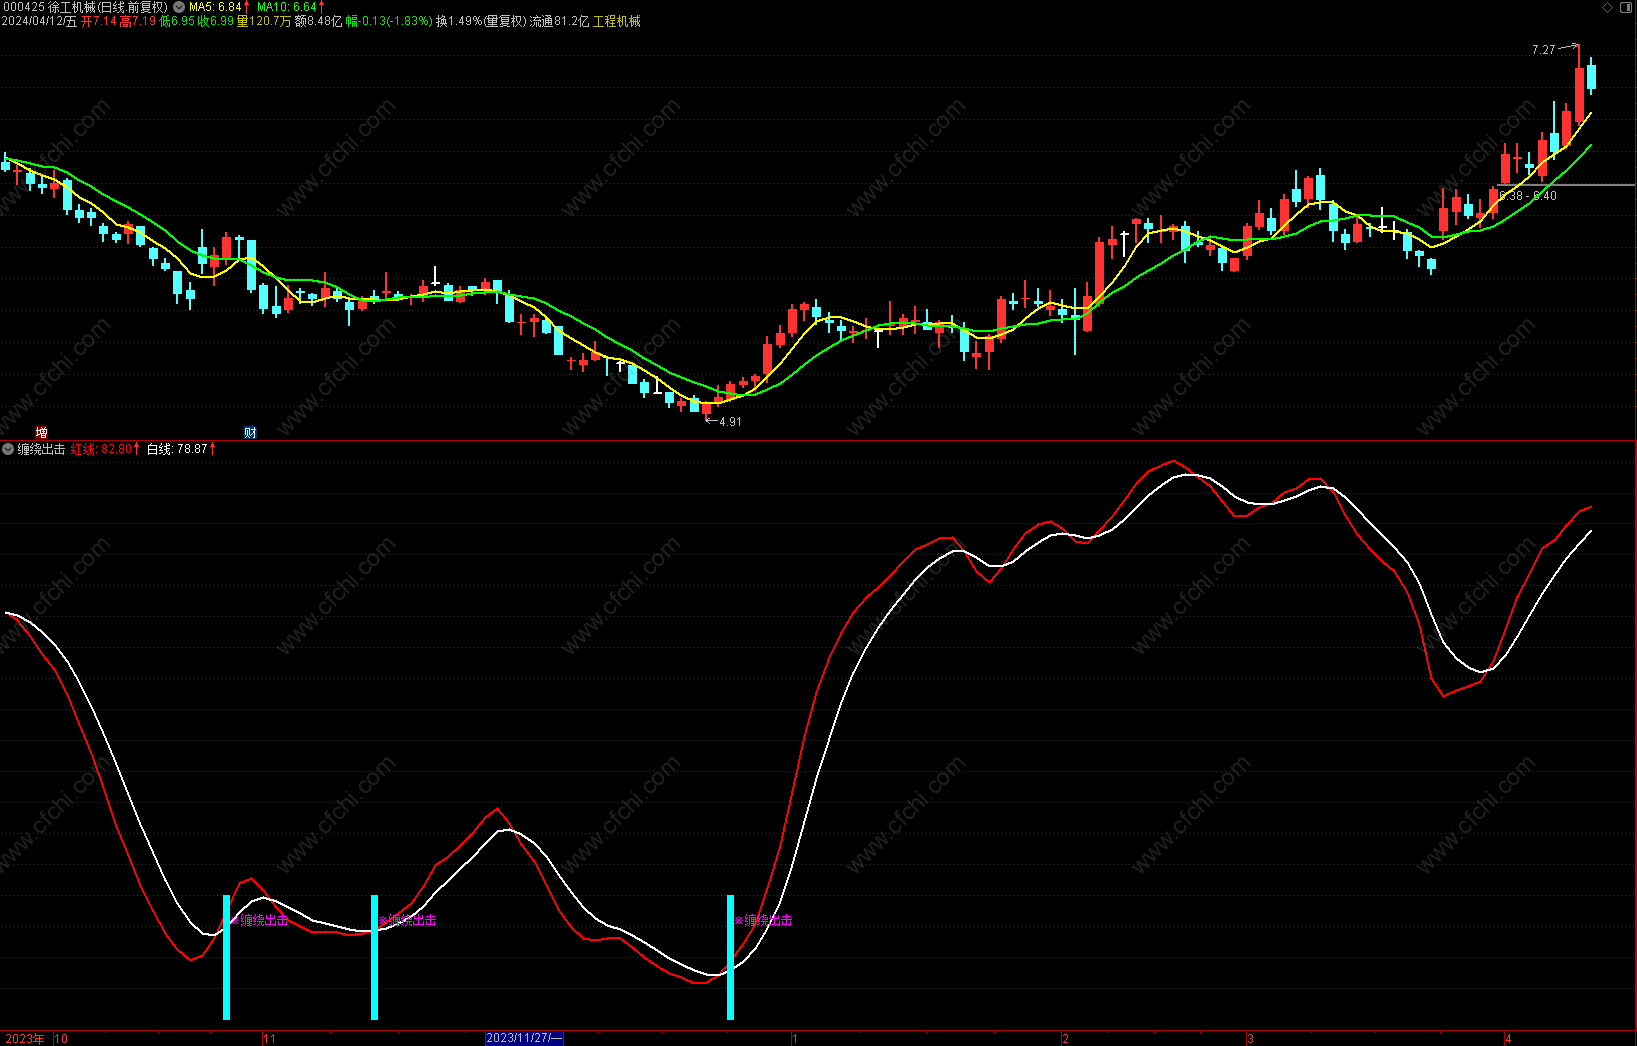Click the 换1.49%(量复权) turnover value

tap(481, 21)
